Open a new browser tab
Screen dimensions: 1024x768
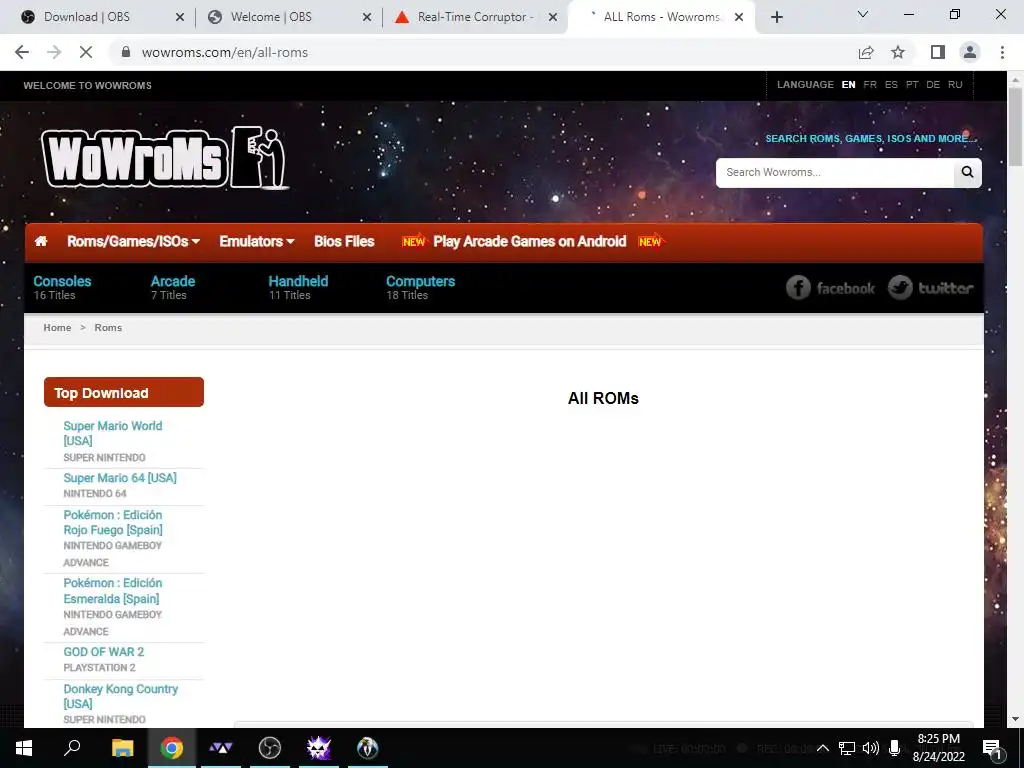pos(776,17)
